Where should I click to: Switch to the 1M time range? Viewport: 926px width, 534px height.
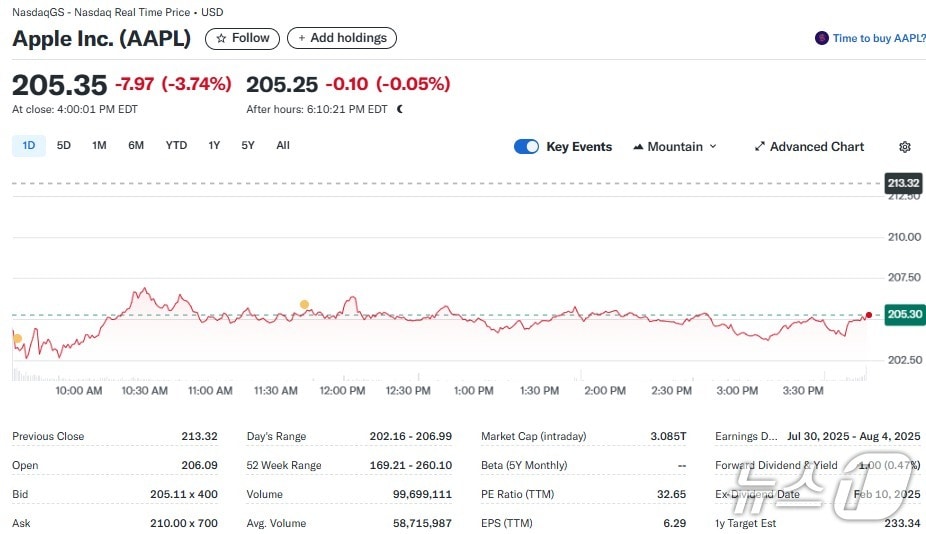(x=99, y=145)
